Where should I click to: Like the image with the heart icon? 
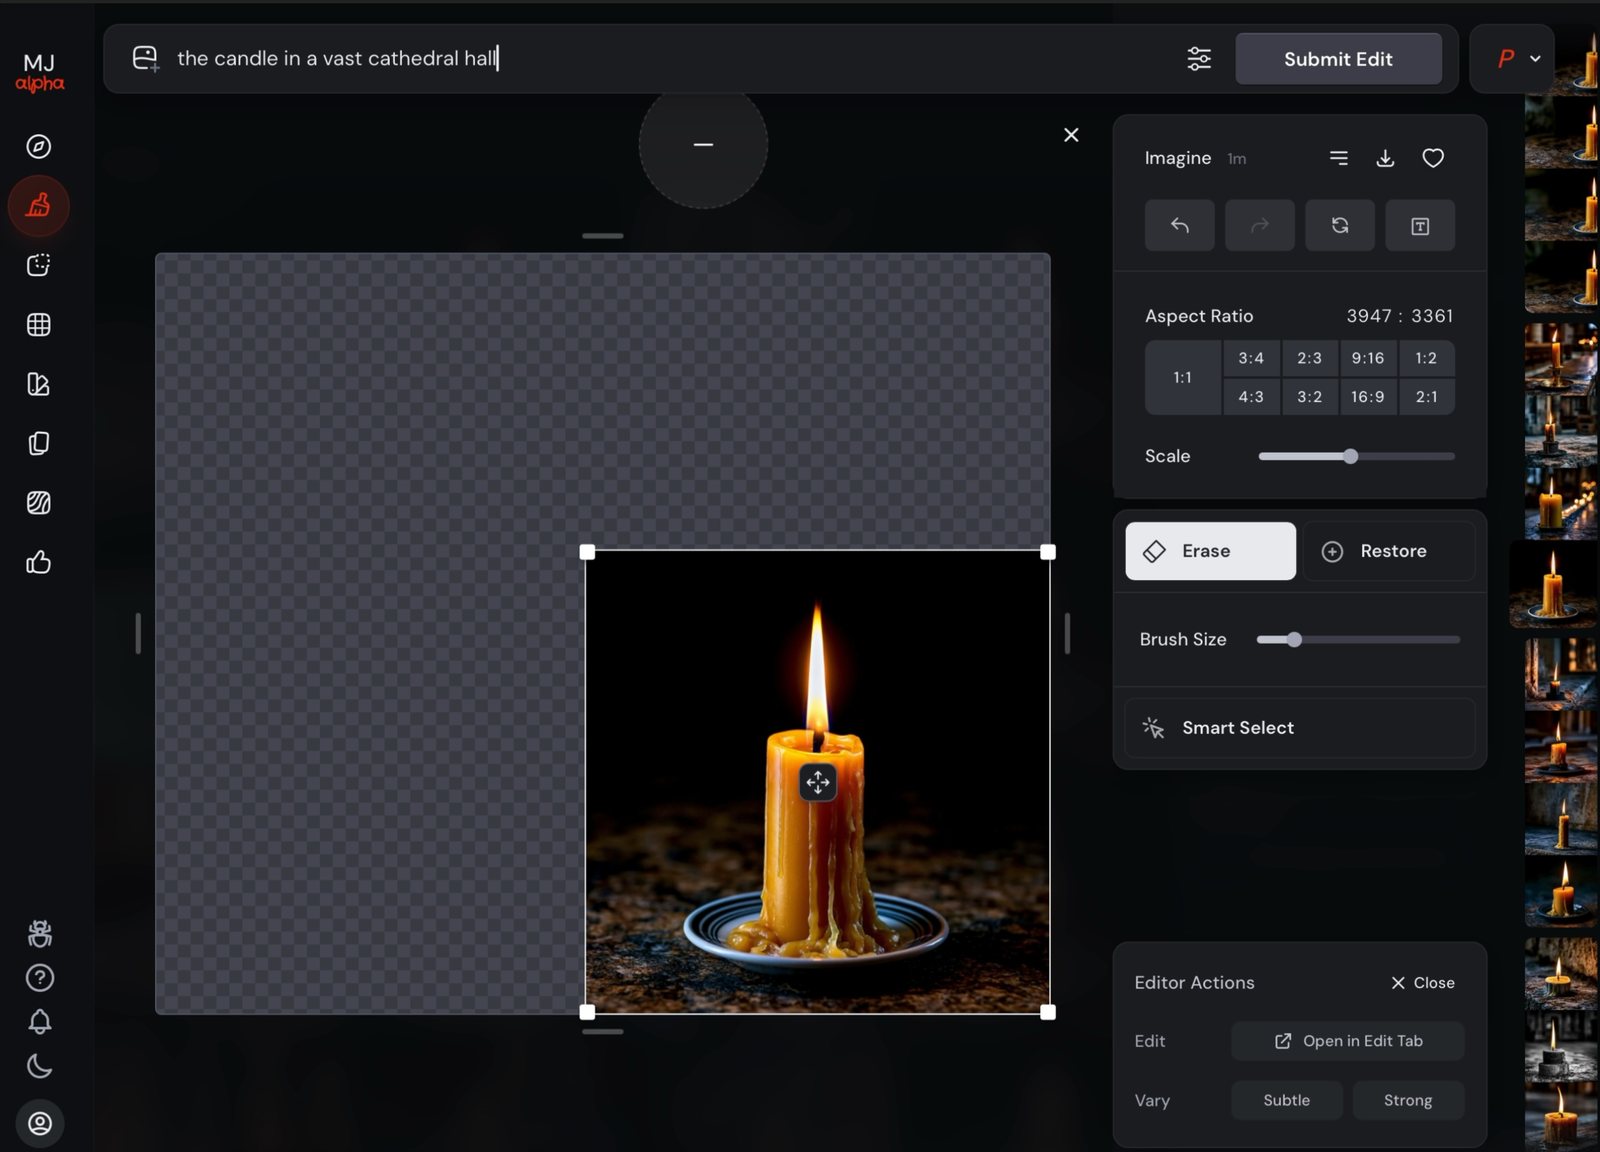pos(1433,158)
